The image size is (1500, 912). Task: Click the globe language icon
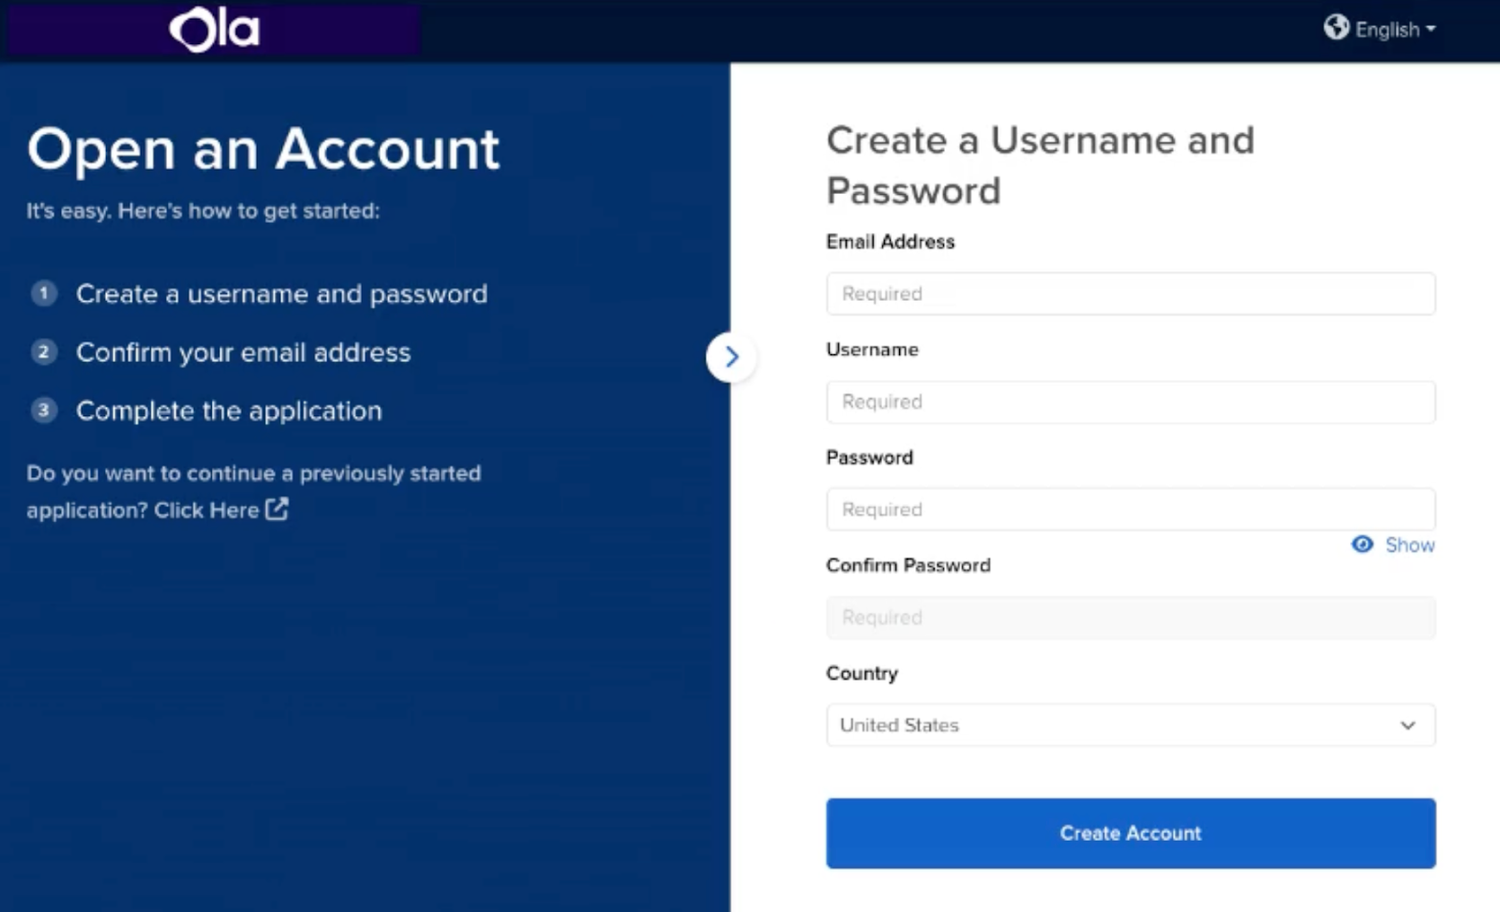1336,27
